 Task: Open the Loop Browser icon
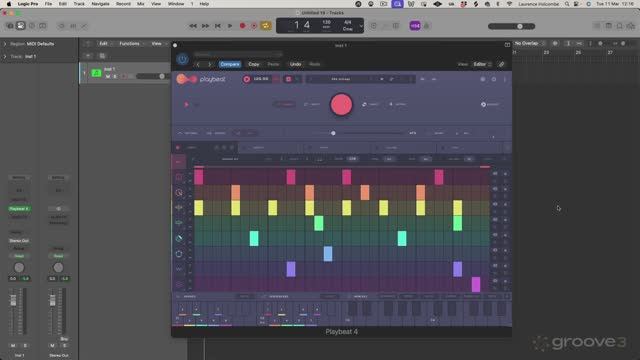(x=631, y=26)
